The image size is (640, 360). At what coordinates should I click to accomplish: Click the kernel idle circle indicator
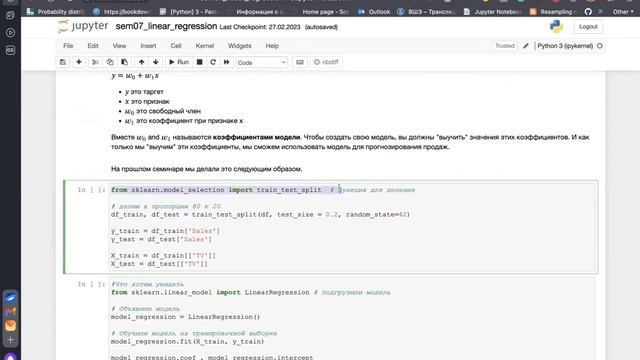click(600, 46)
